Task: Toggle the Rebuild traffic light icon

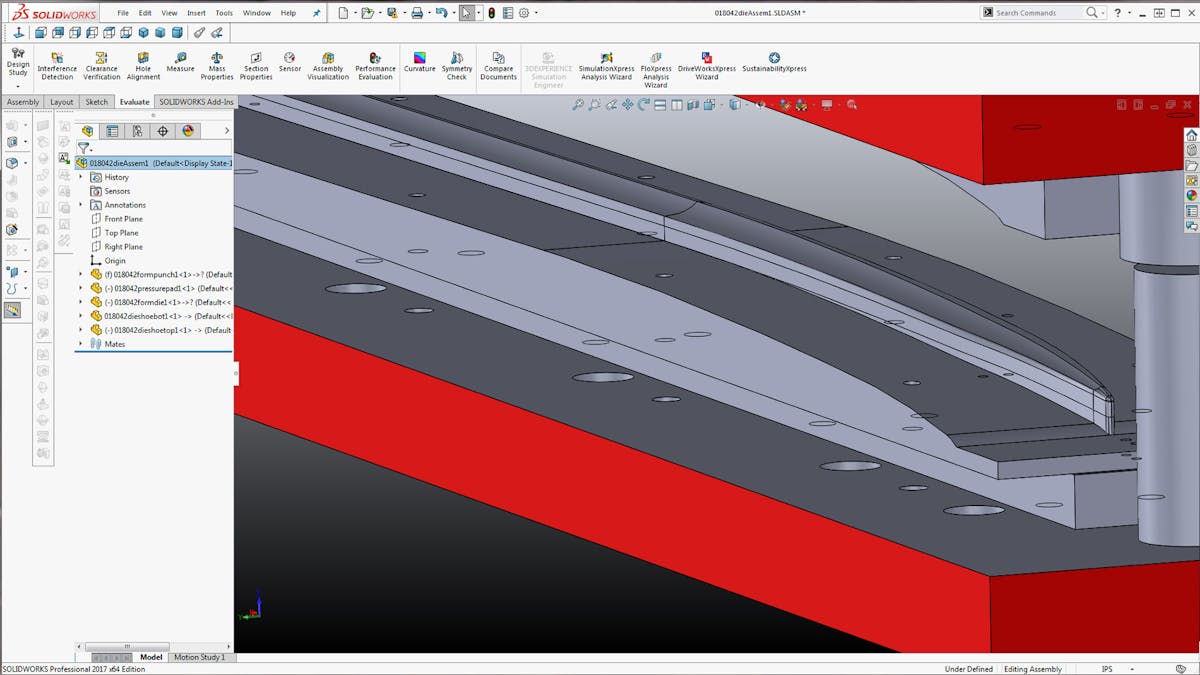Action: (491, 13)
